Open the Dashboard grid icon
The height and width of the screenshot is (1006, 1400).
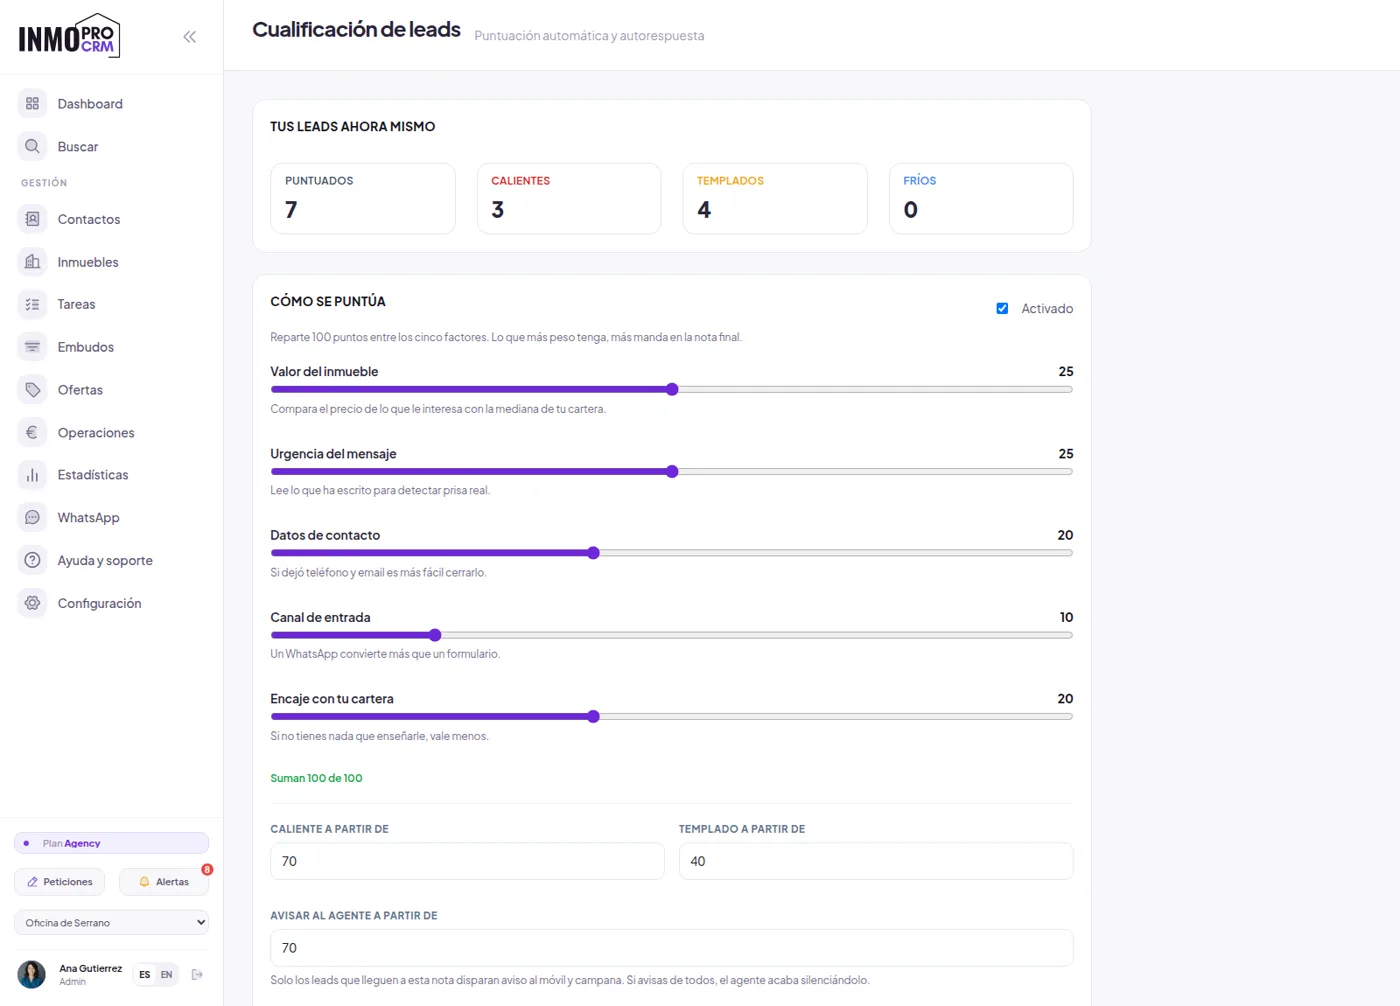tap(32, 103)
